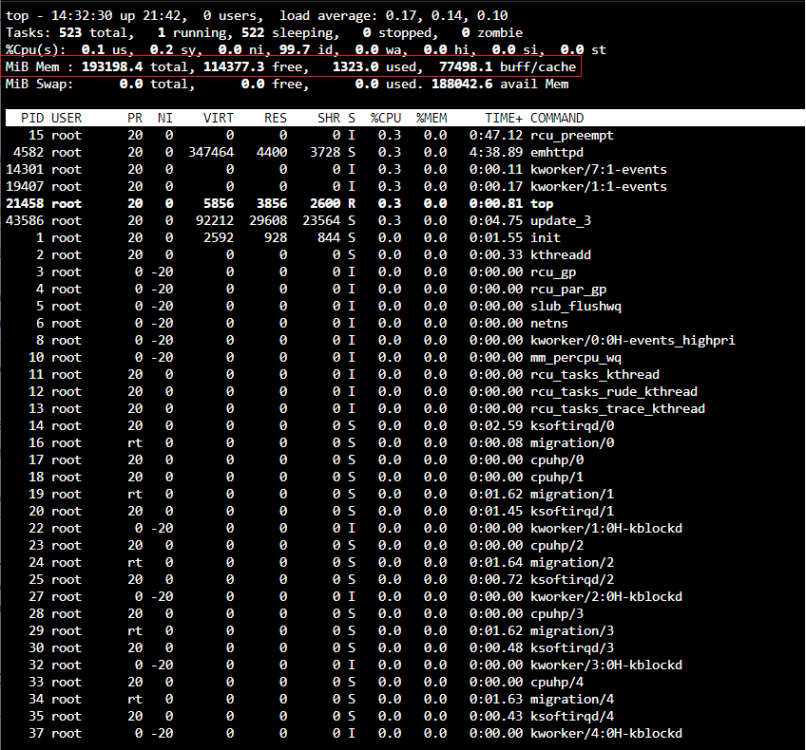Click the cpuhp/1 command
The image size is (806, 750).
point(557,477)
